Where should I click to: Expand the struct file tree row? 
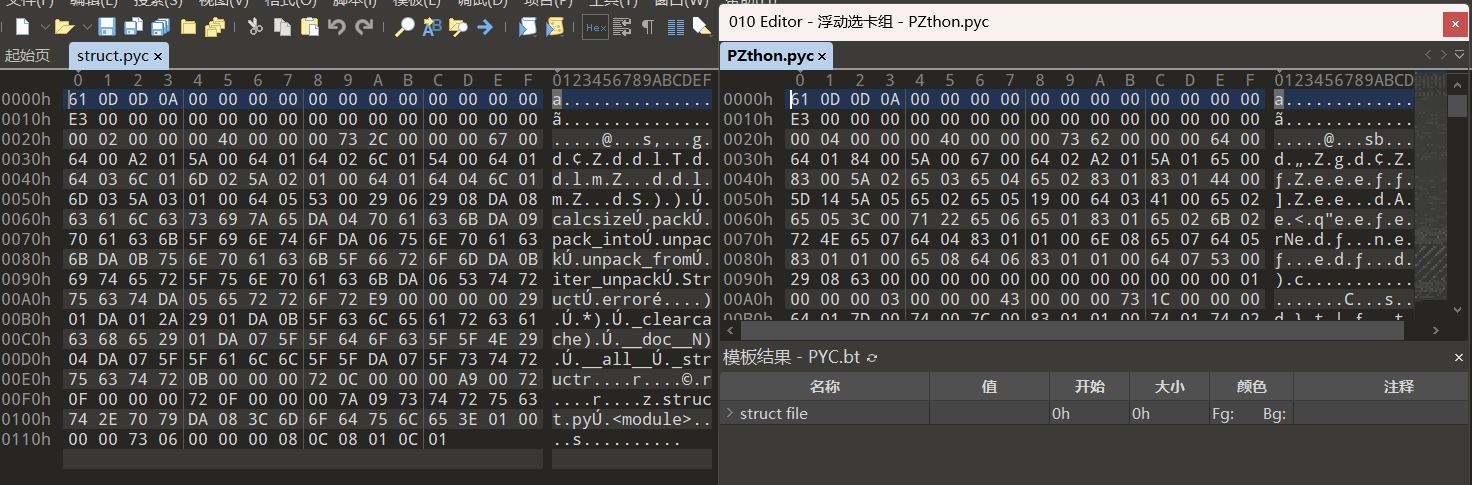pos(729,414)
